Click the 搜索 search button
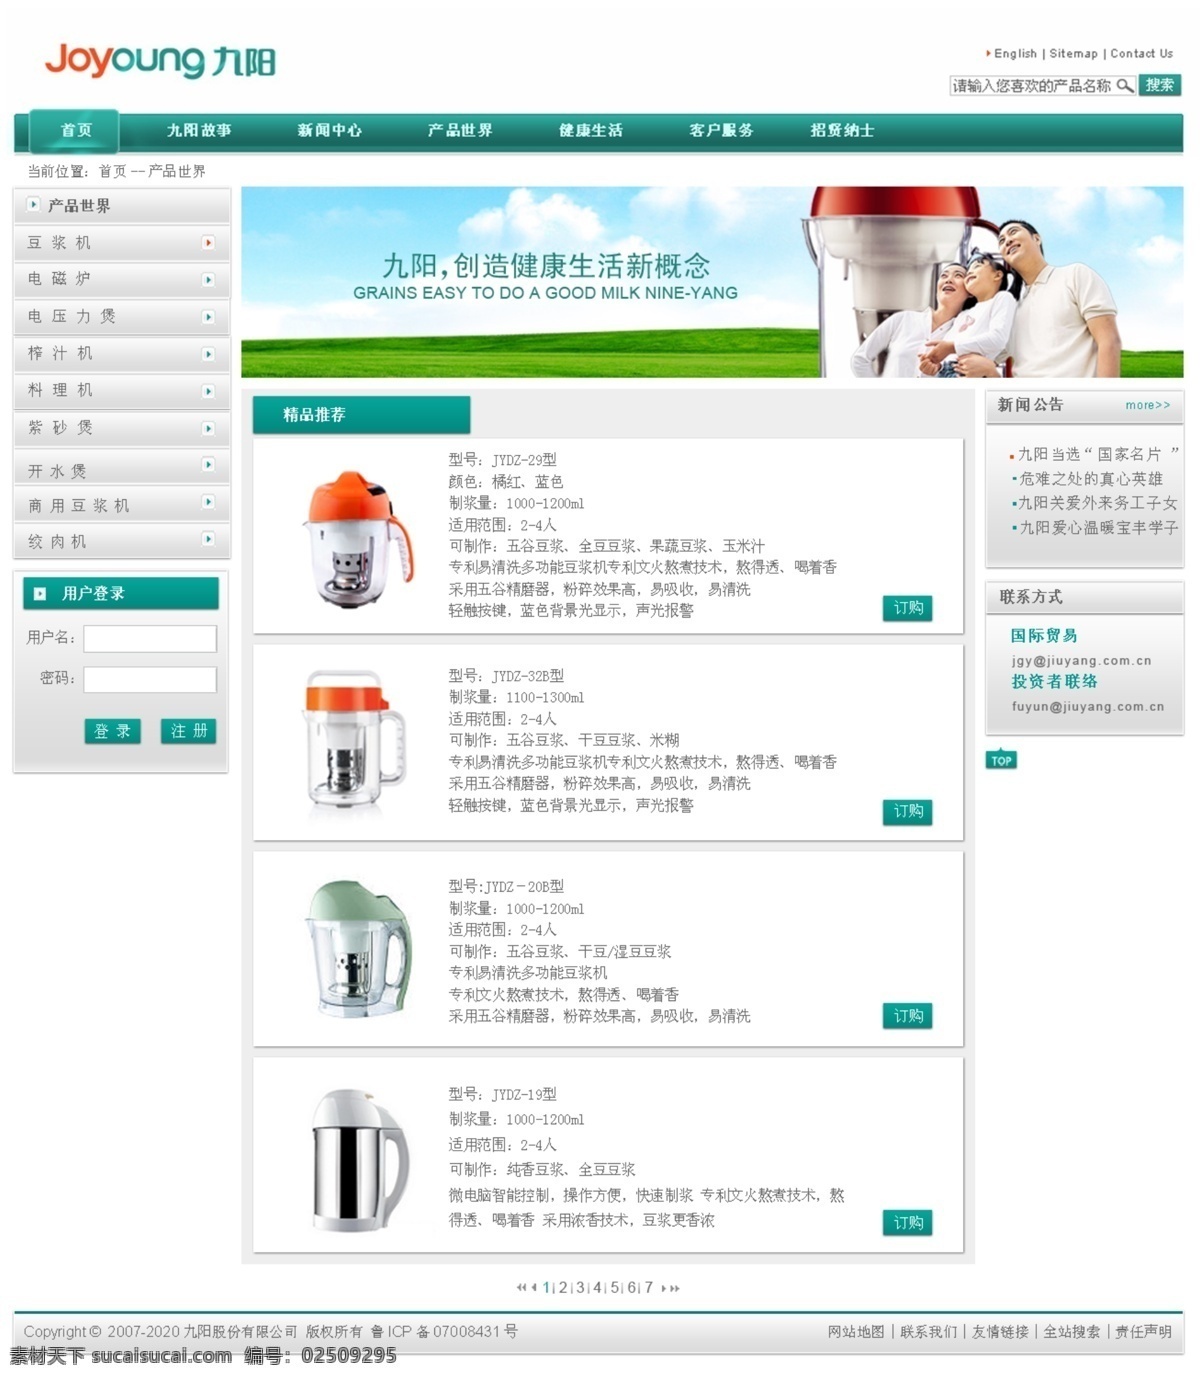The width and height of the screenshot is (1200, 1379). (x=1160, y=86)
